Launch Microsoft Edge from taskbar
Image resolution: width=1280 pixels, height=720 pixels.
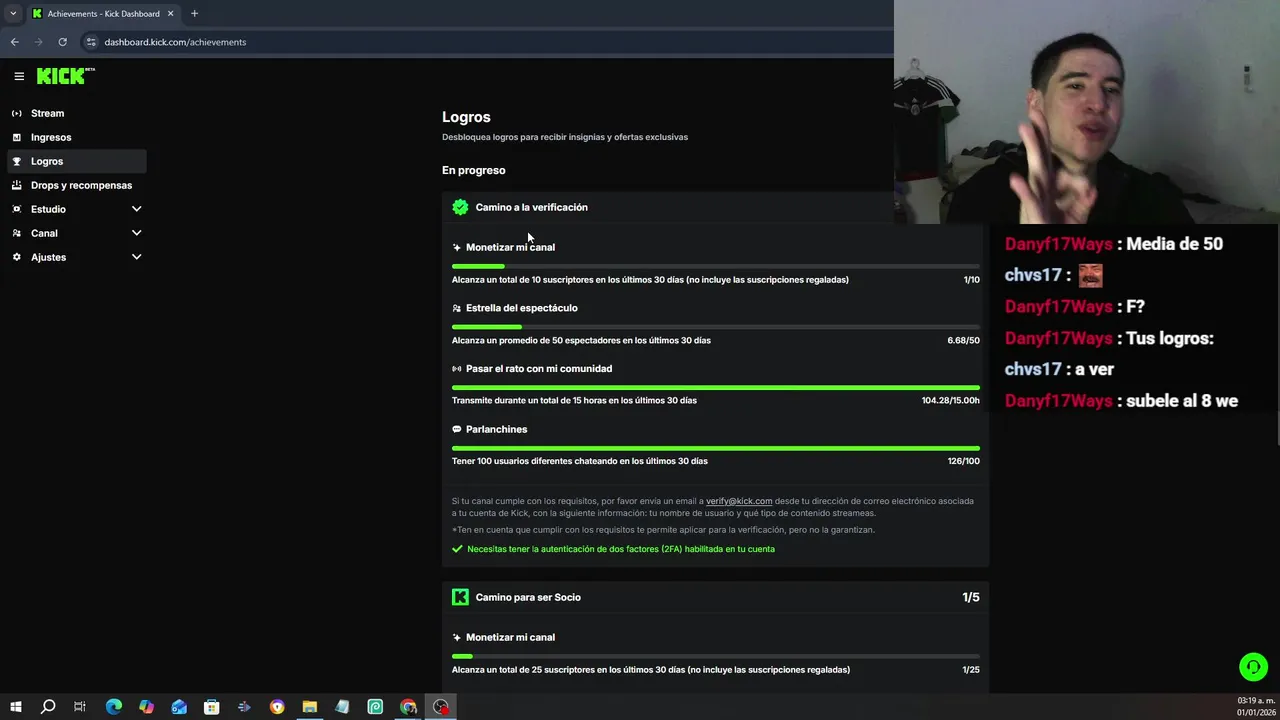point(113,707)
